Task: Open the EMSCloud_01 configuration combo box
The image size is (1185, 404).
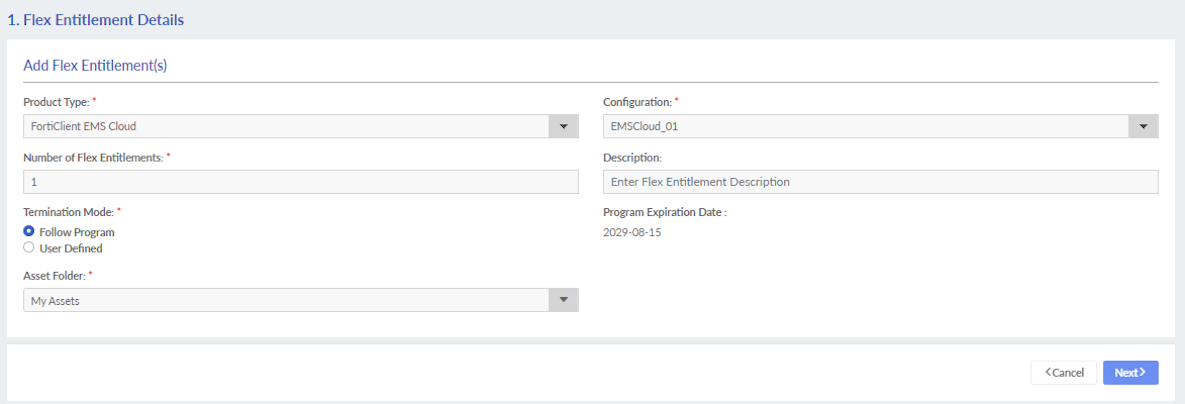Action: point(866,127)
